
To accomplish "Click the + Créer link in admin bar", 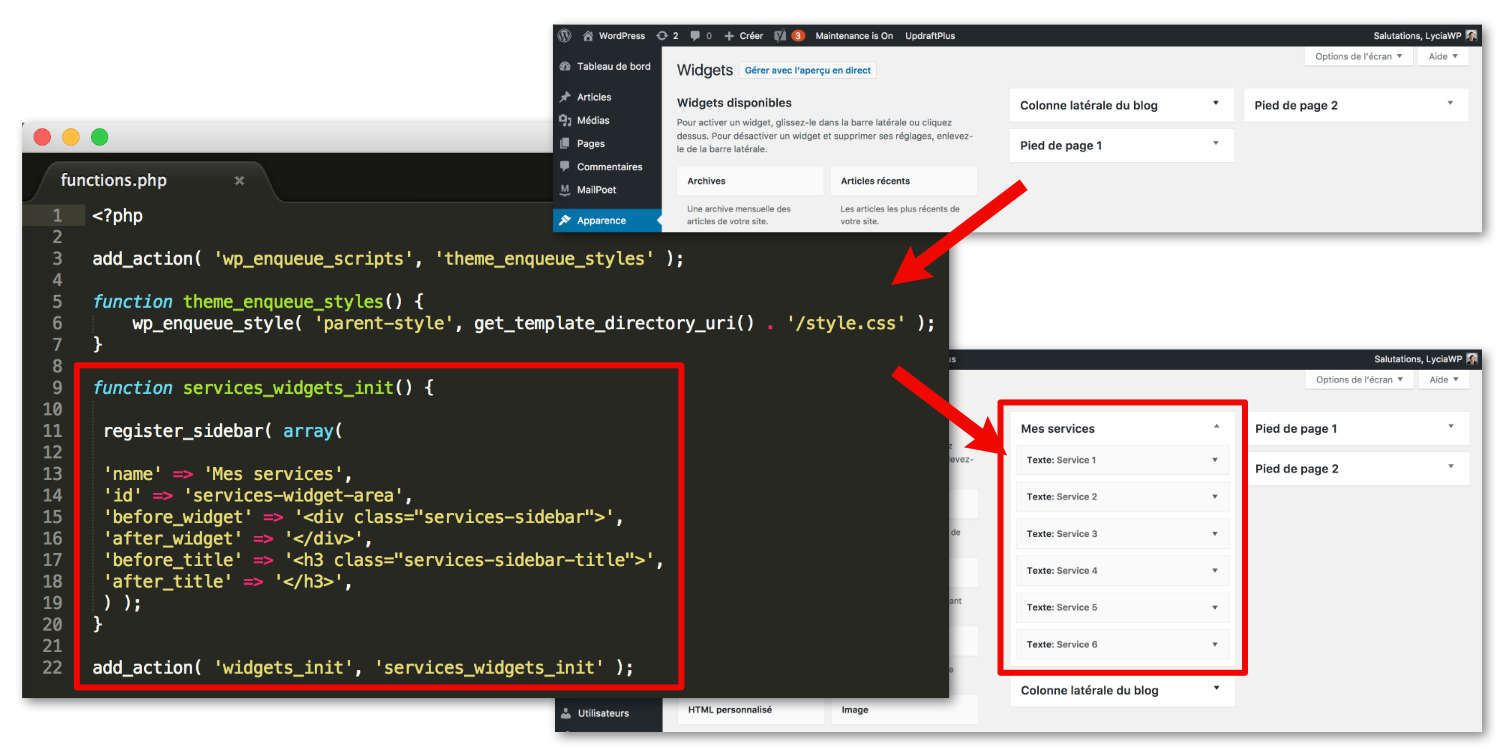I will (743, 36).
